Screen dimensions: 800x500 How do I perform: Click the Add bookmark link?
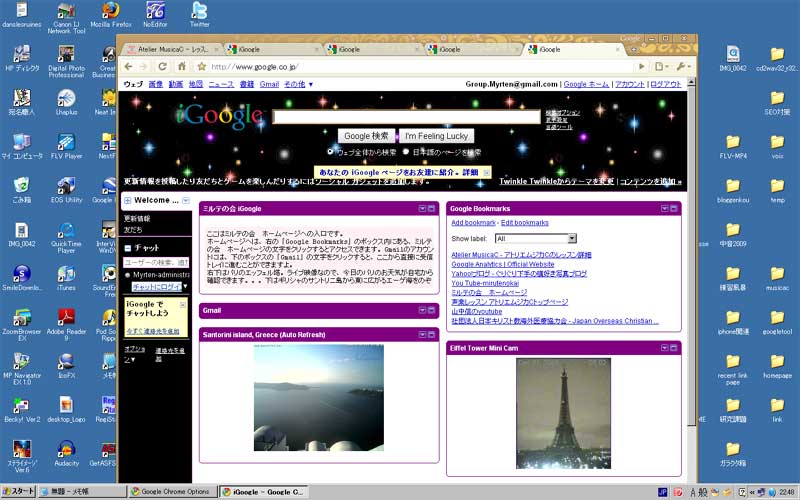[473, 223]
